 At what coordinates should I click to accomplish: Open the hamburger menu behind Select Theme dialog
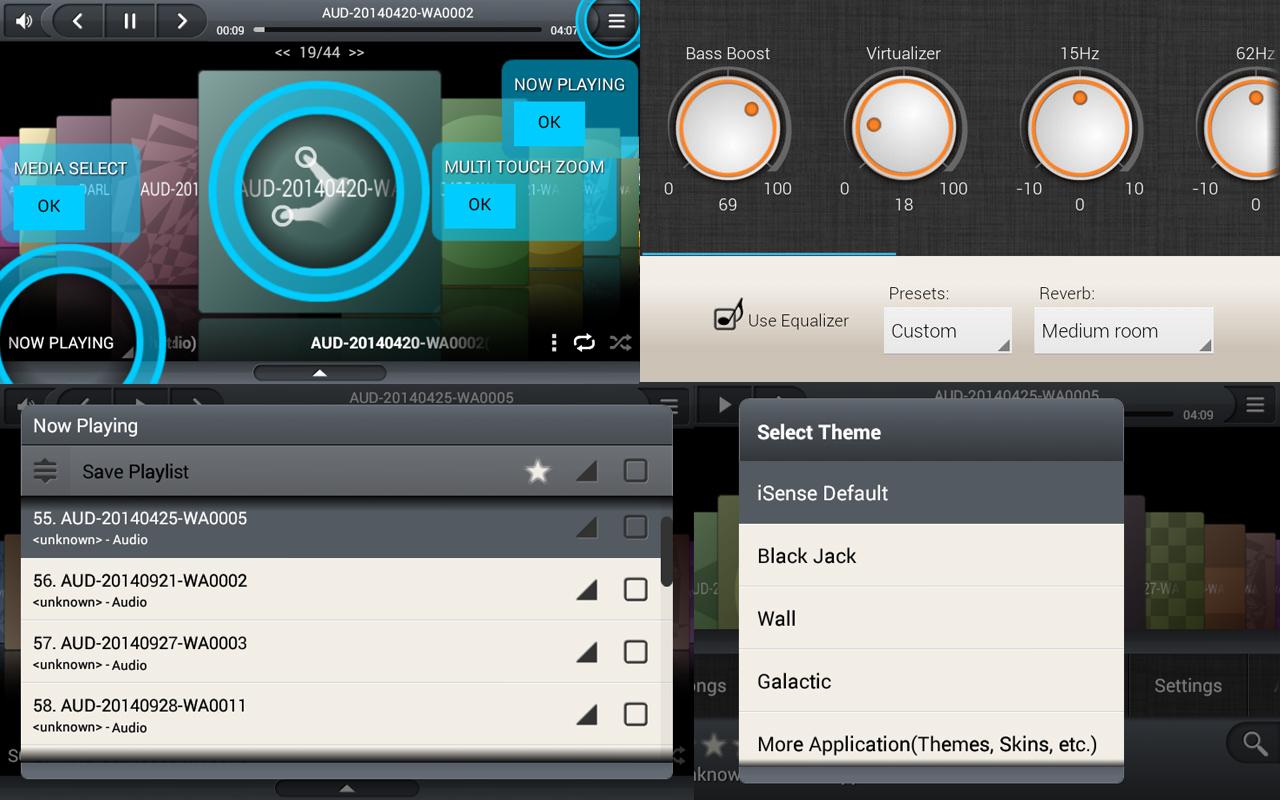pyautogui.click(x=1255, y=405)
